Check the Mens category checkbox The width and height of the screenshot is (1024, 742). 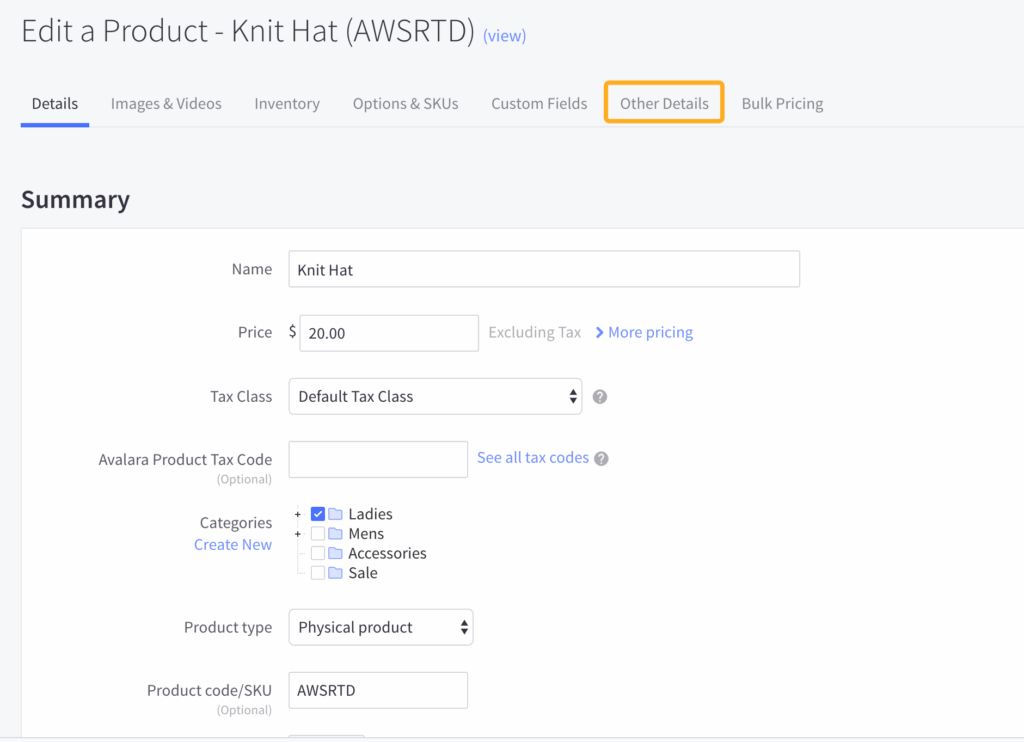coord(318,534)
